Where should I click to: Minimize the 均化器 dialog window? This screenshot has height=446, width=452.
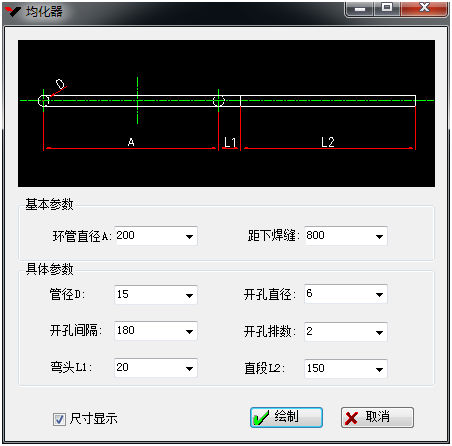tap(360, 8)
